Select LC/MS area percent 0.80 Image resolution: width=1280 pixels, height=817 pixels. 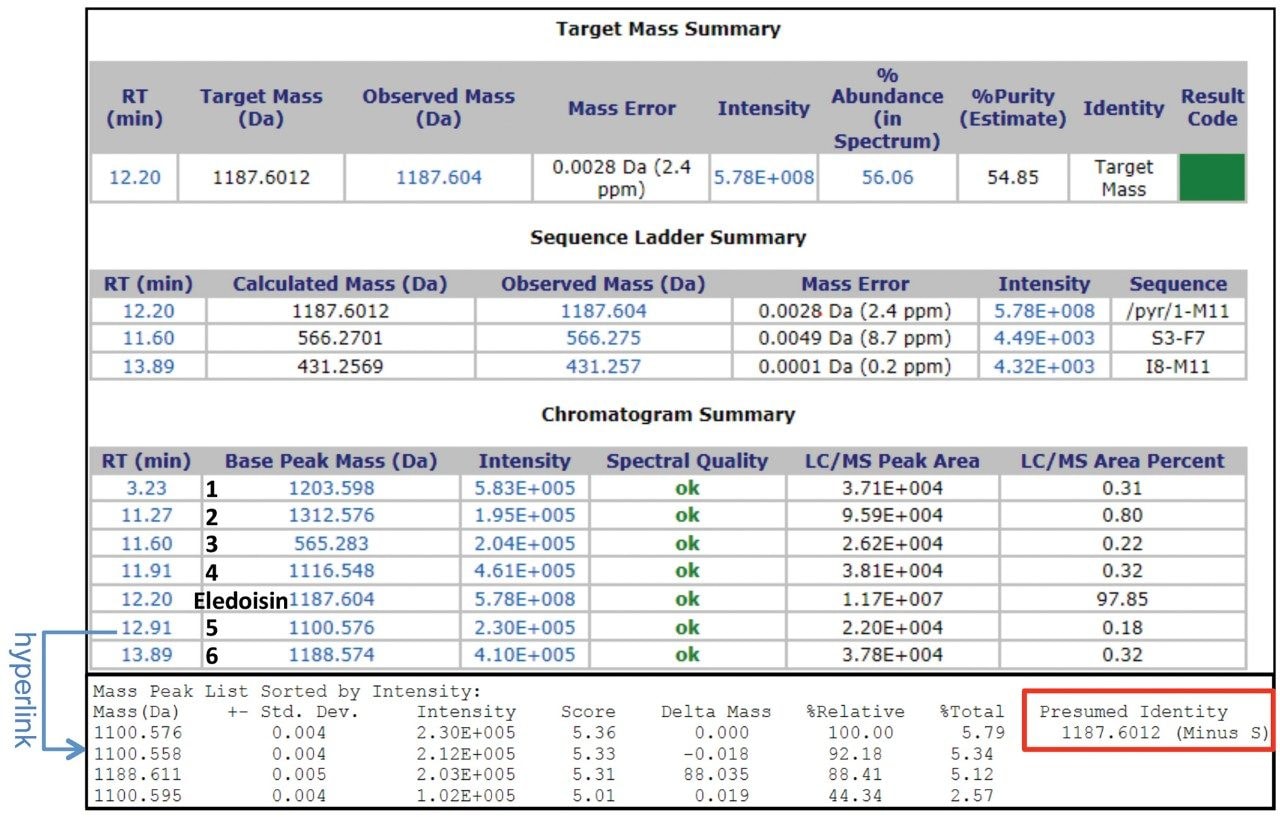1121,516
